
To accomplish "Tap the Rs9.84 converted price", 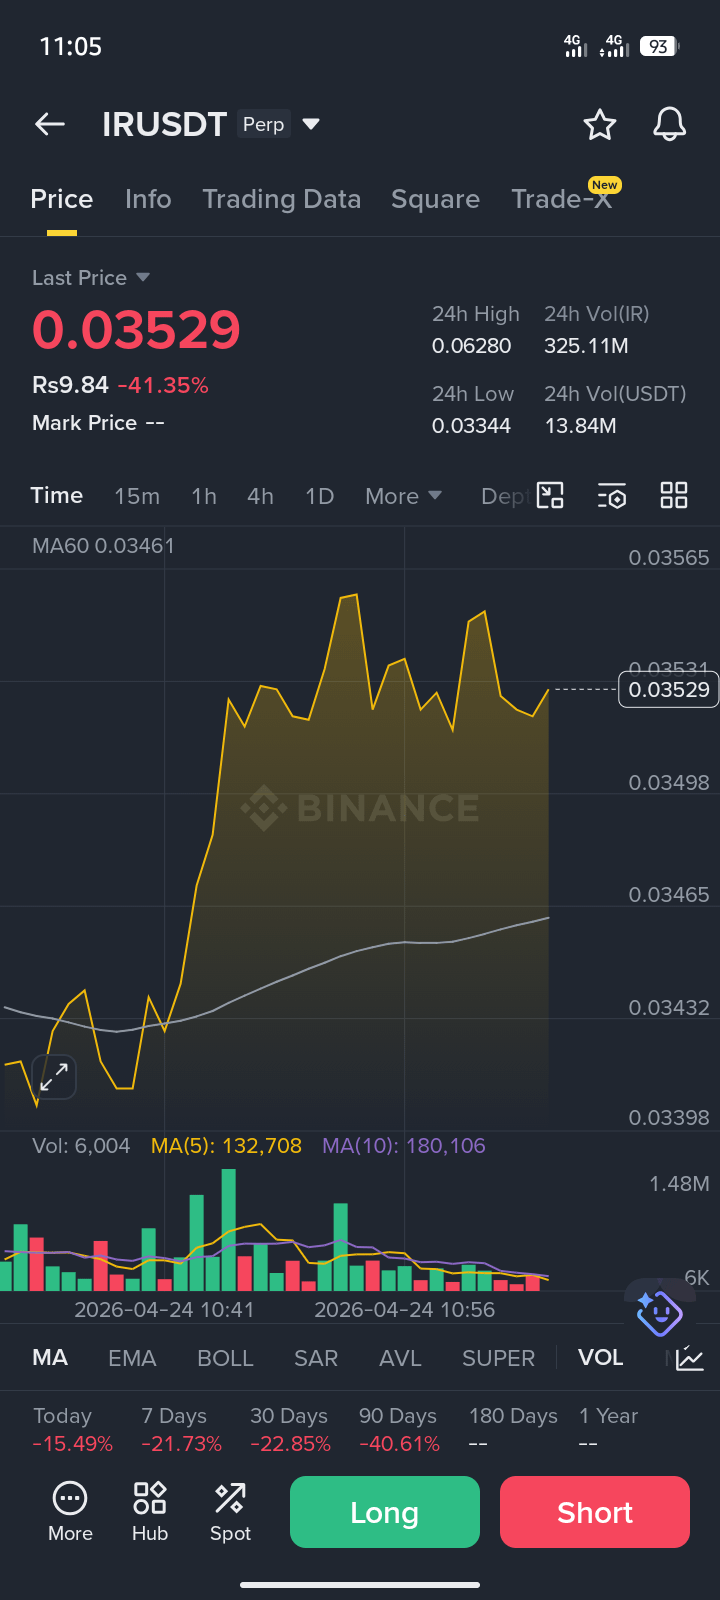I will tap(70, 385).
